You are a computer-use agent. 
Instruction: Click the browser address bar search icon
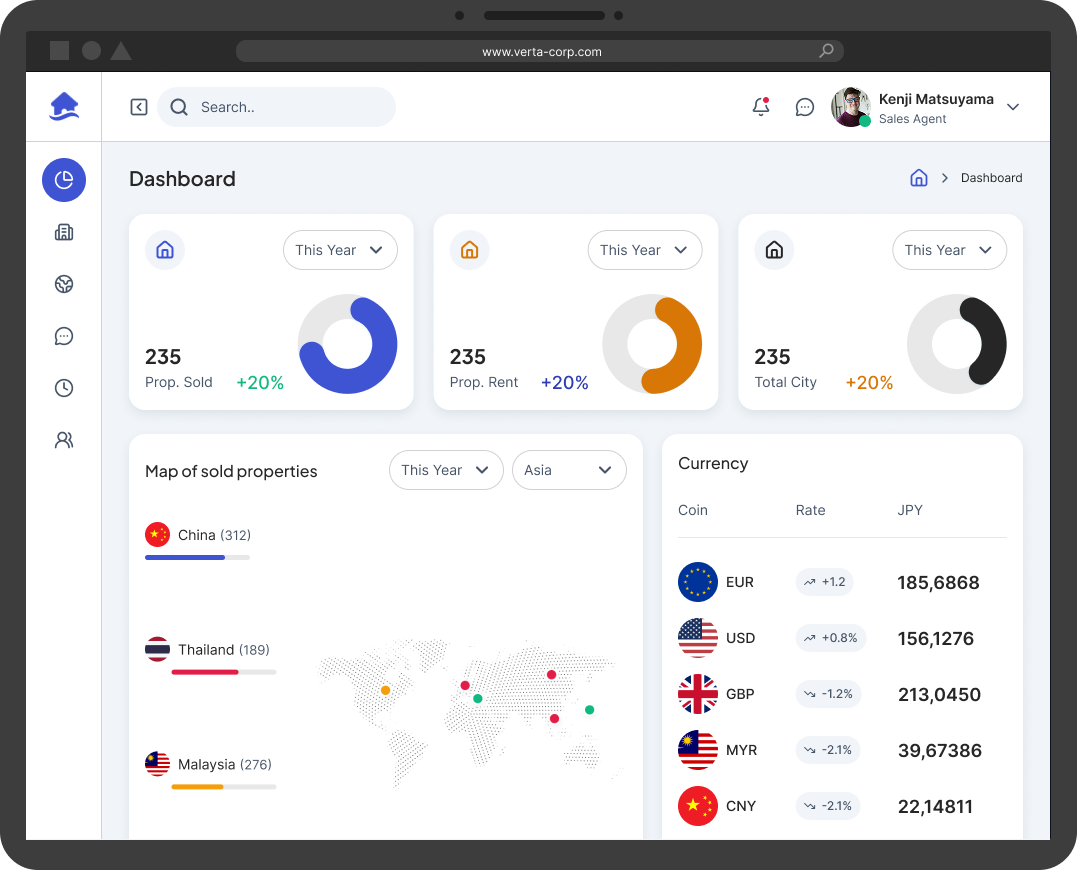click(826, 51)
